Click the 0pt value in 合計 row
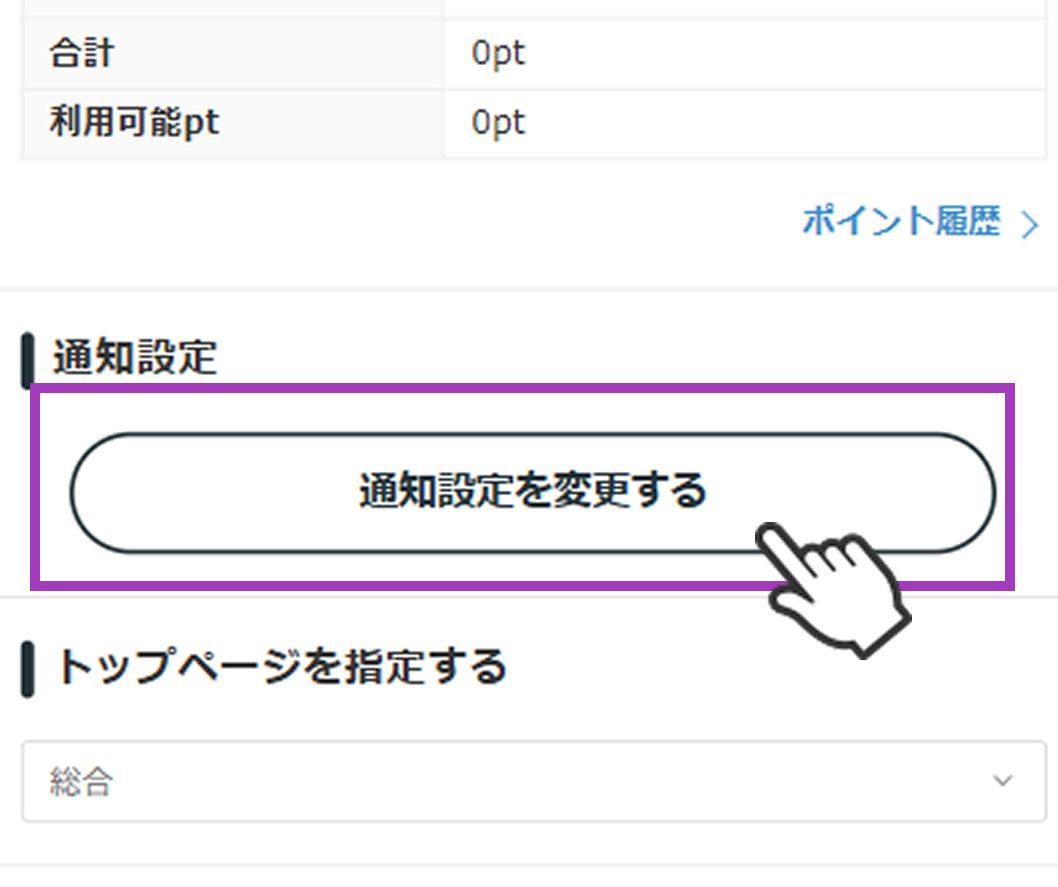 [x=498, y=53]
